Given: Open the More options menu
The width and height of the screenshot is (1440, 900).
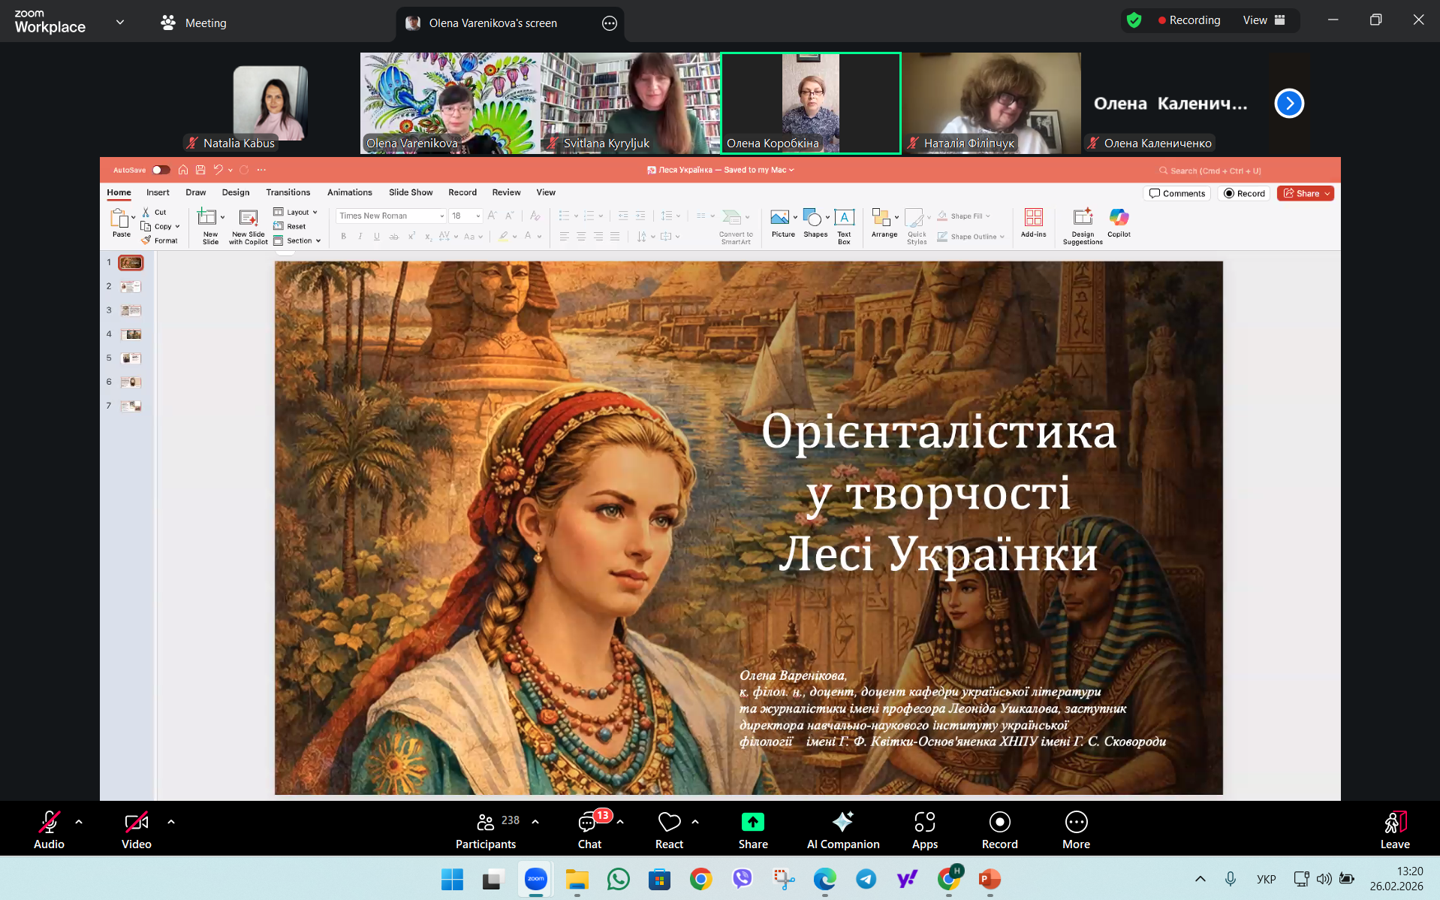Looking at the screenshot, I should click(1075, 828).
